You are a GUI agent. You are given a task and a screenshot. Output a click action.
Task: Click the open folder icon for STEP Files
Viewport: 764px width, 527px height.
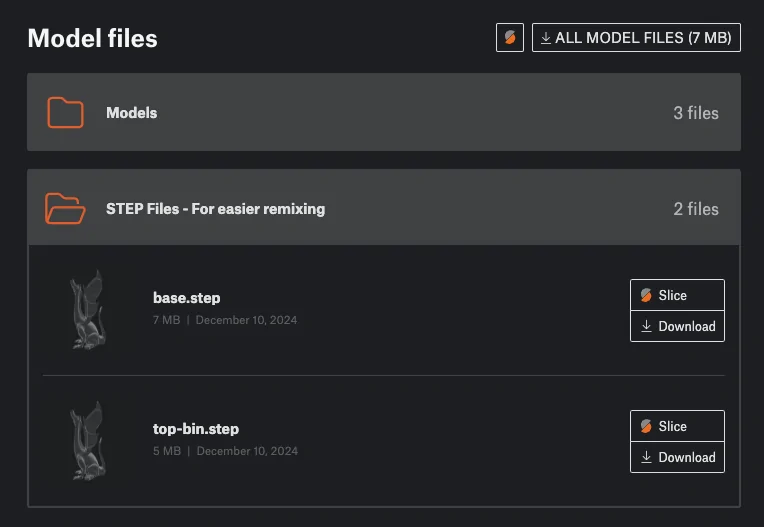click(x=65, y=208)
